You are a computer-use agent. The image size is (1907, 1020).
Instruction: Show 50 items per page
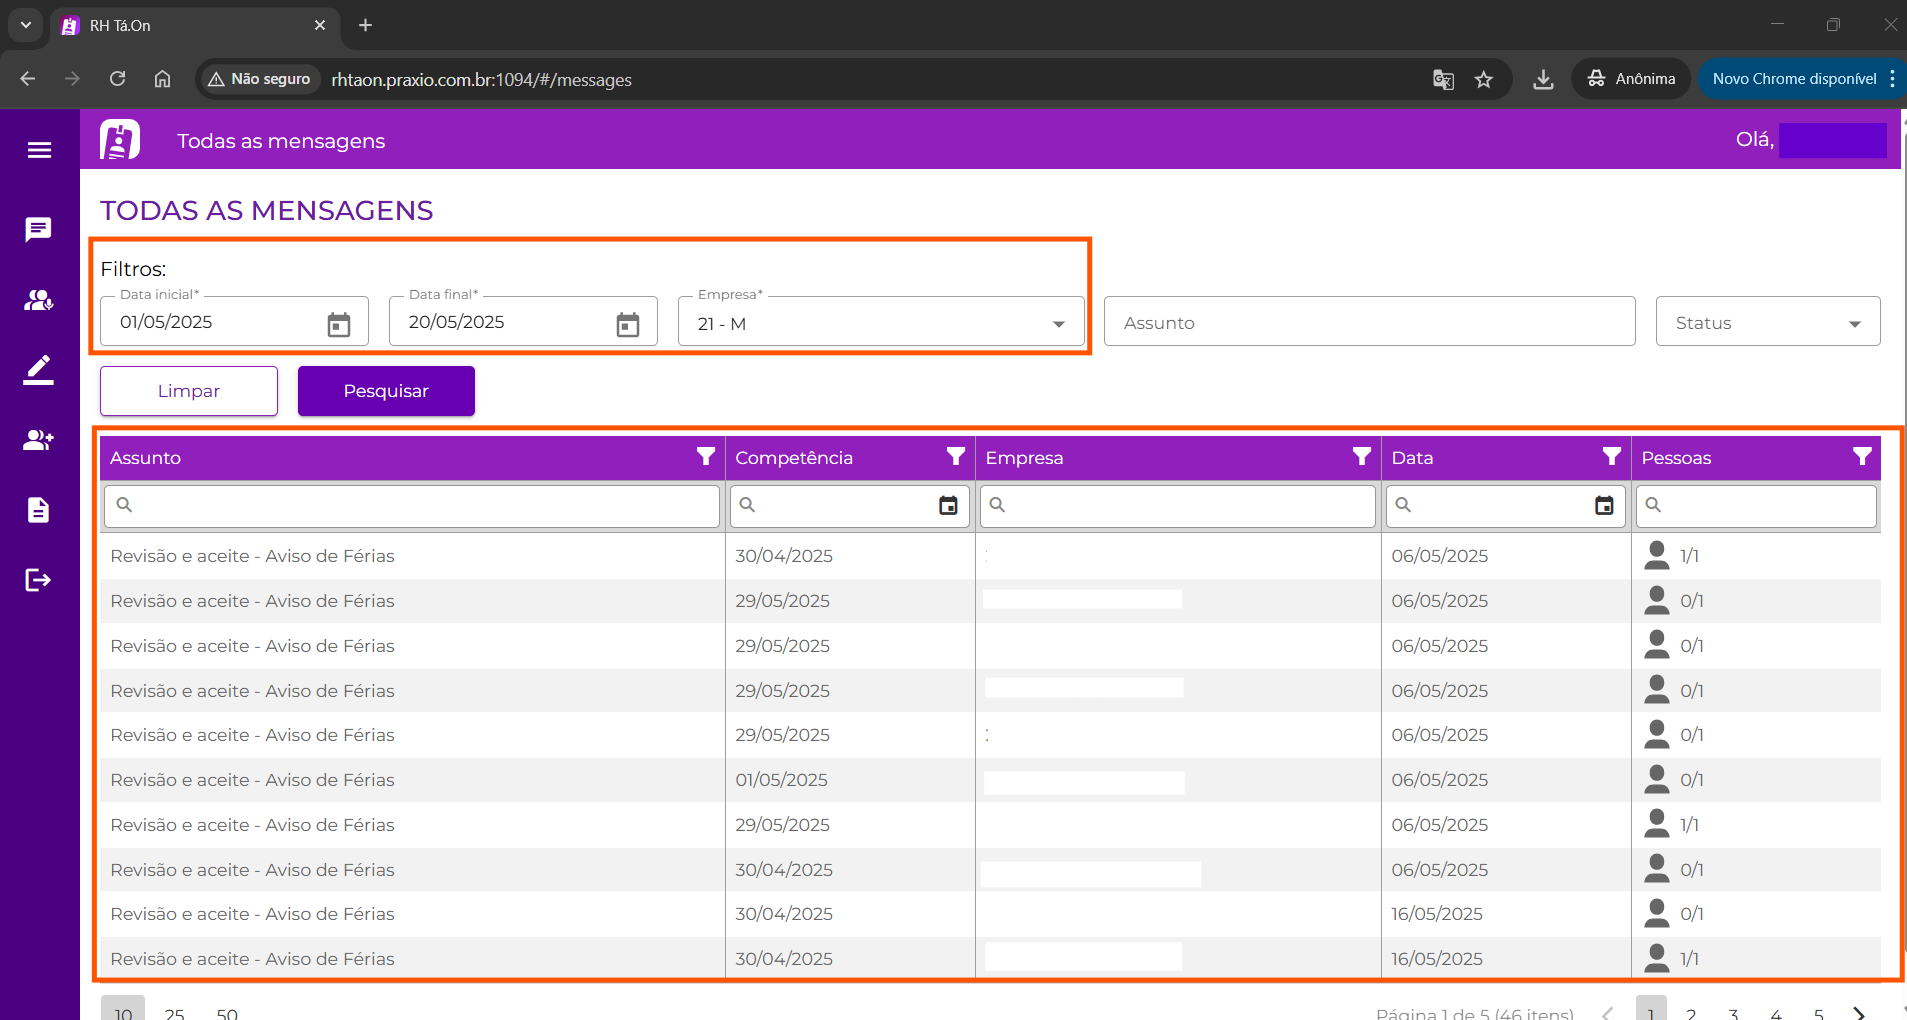(x=227, y=1012)
